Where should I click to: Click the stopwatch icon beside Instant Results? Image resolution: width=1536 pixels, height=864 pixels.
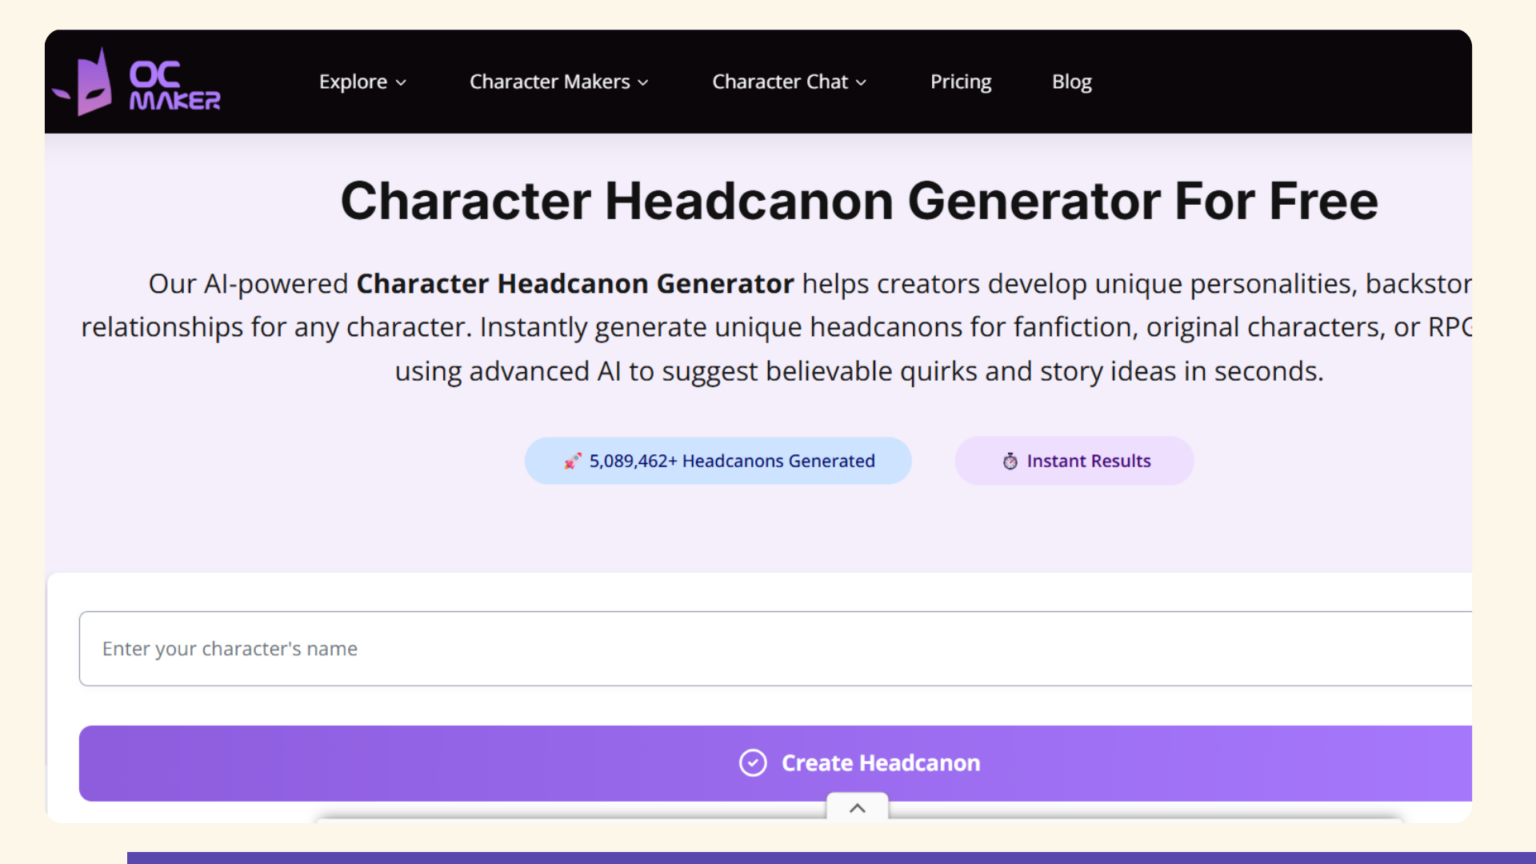click(x=1010, y=461)
